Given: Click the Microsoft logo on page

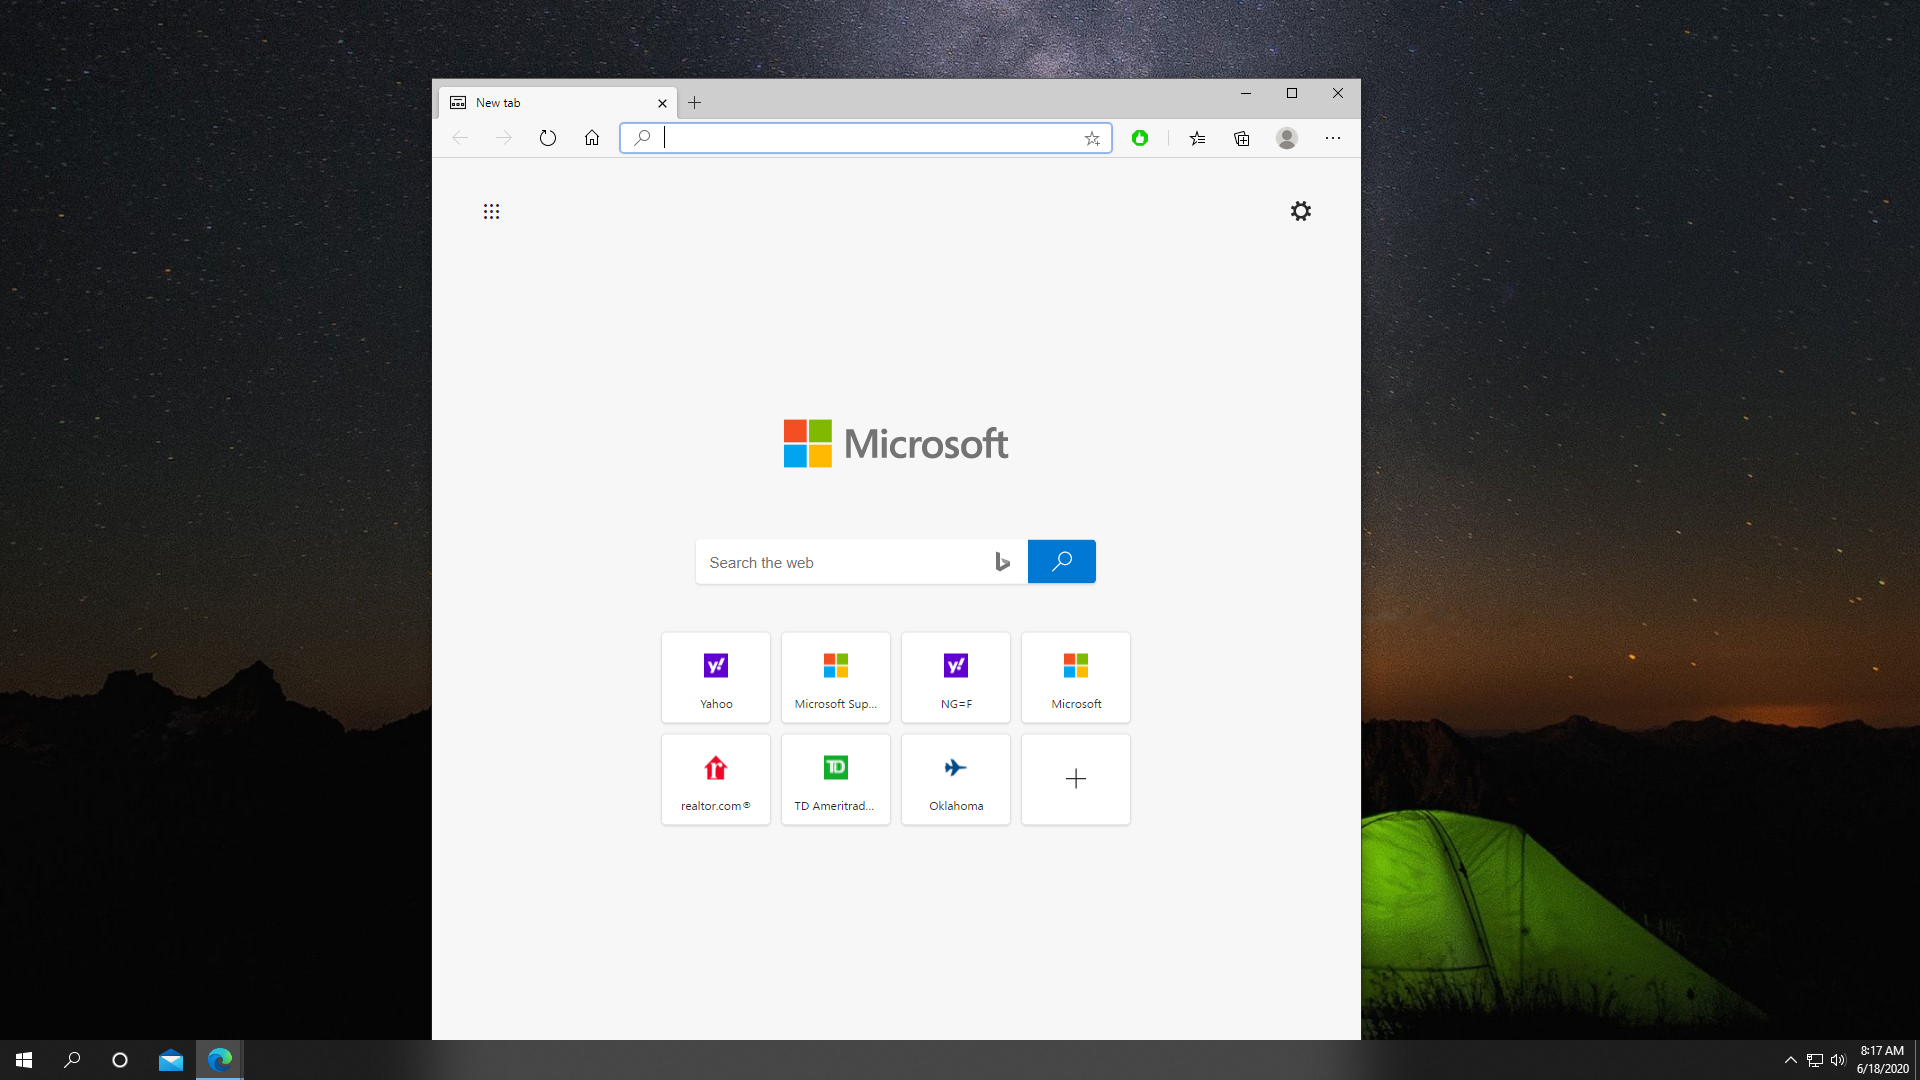Looking at the screenshot, I should pyautogui.click(x=896, y=443).
